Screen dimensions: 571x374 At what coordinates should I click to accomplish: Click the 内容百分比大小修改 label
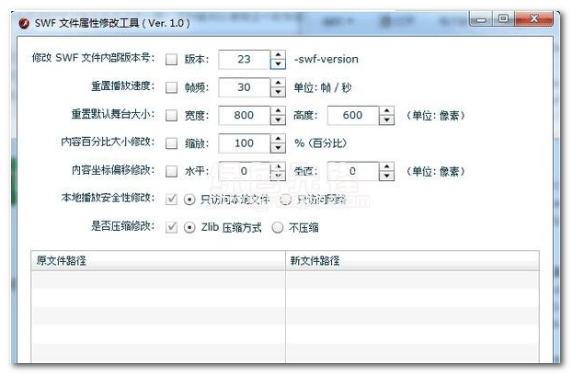pyautogui.click(x=108, y=142)
